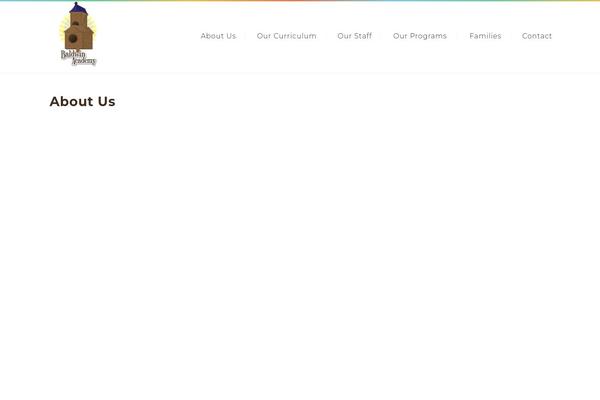Go to the Our Staff page

355,36
